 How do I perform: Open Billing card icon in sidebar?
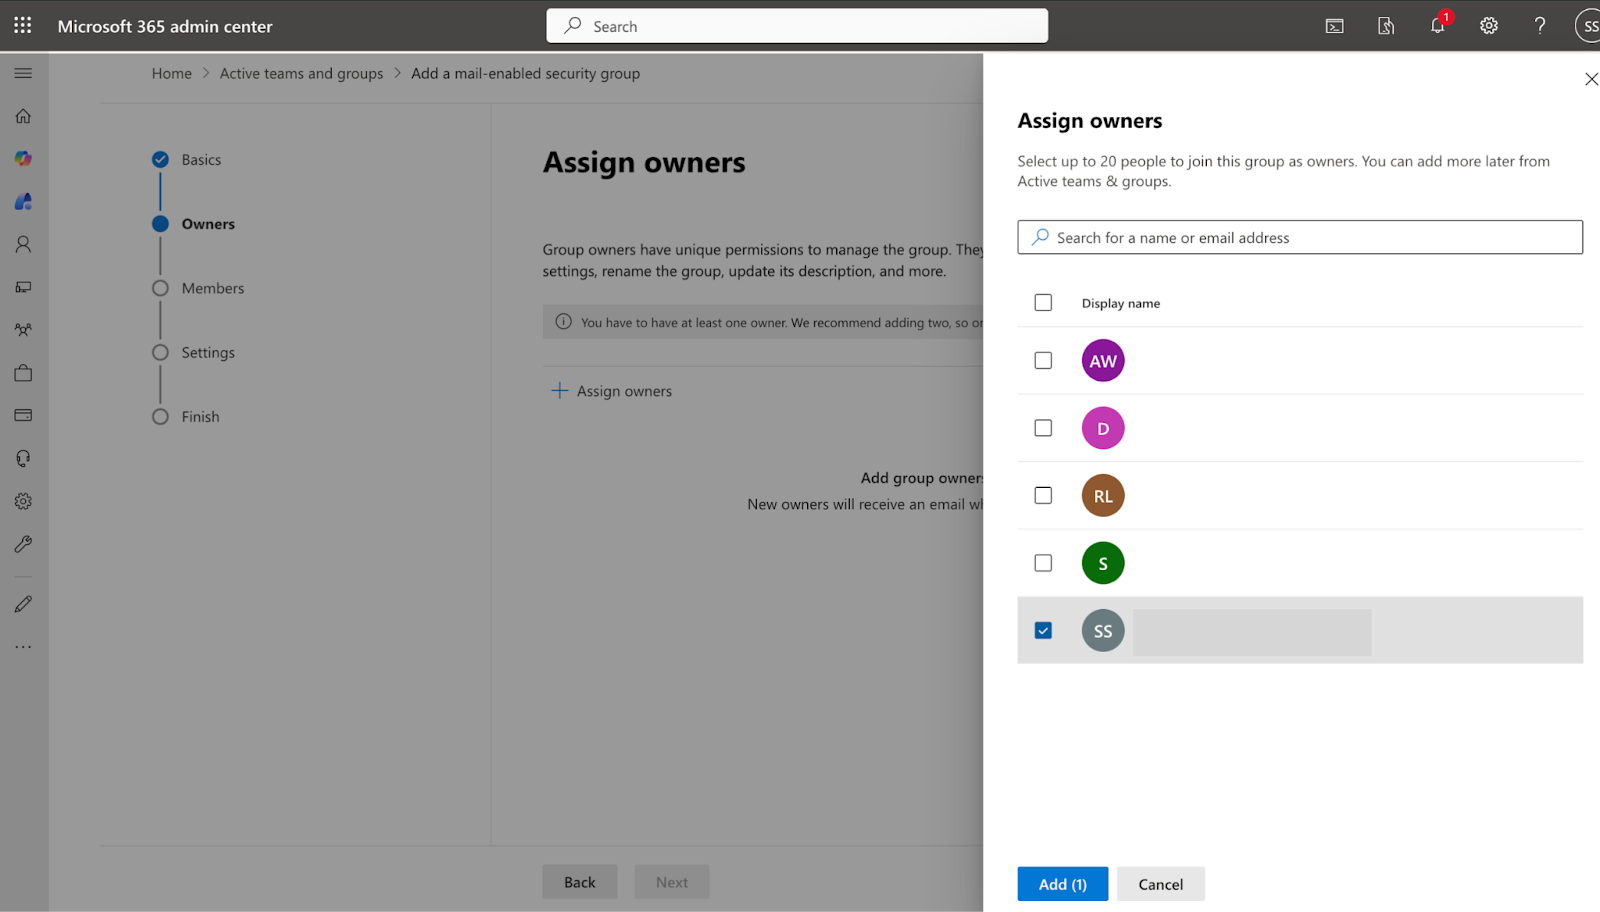pyautogui.click(x=23, y=415)
